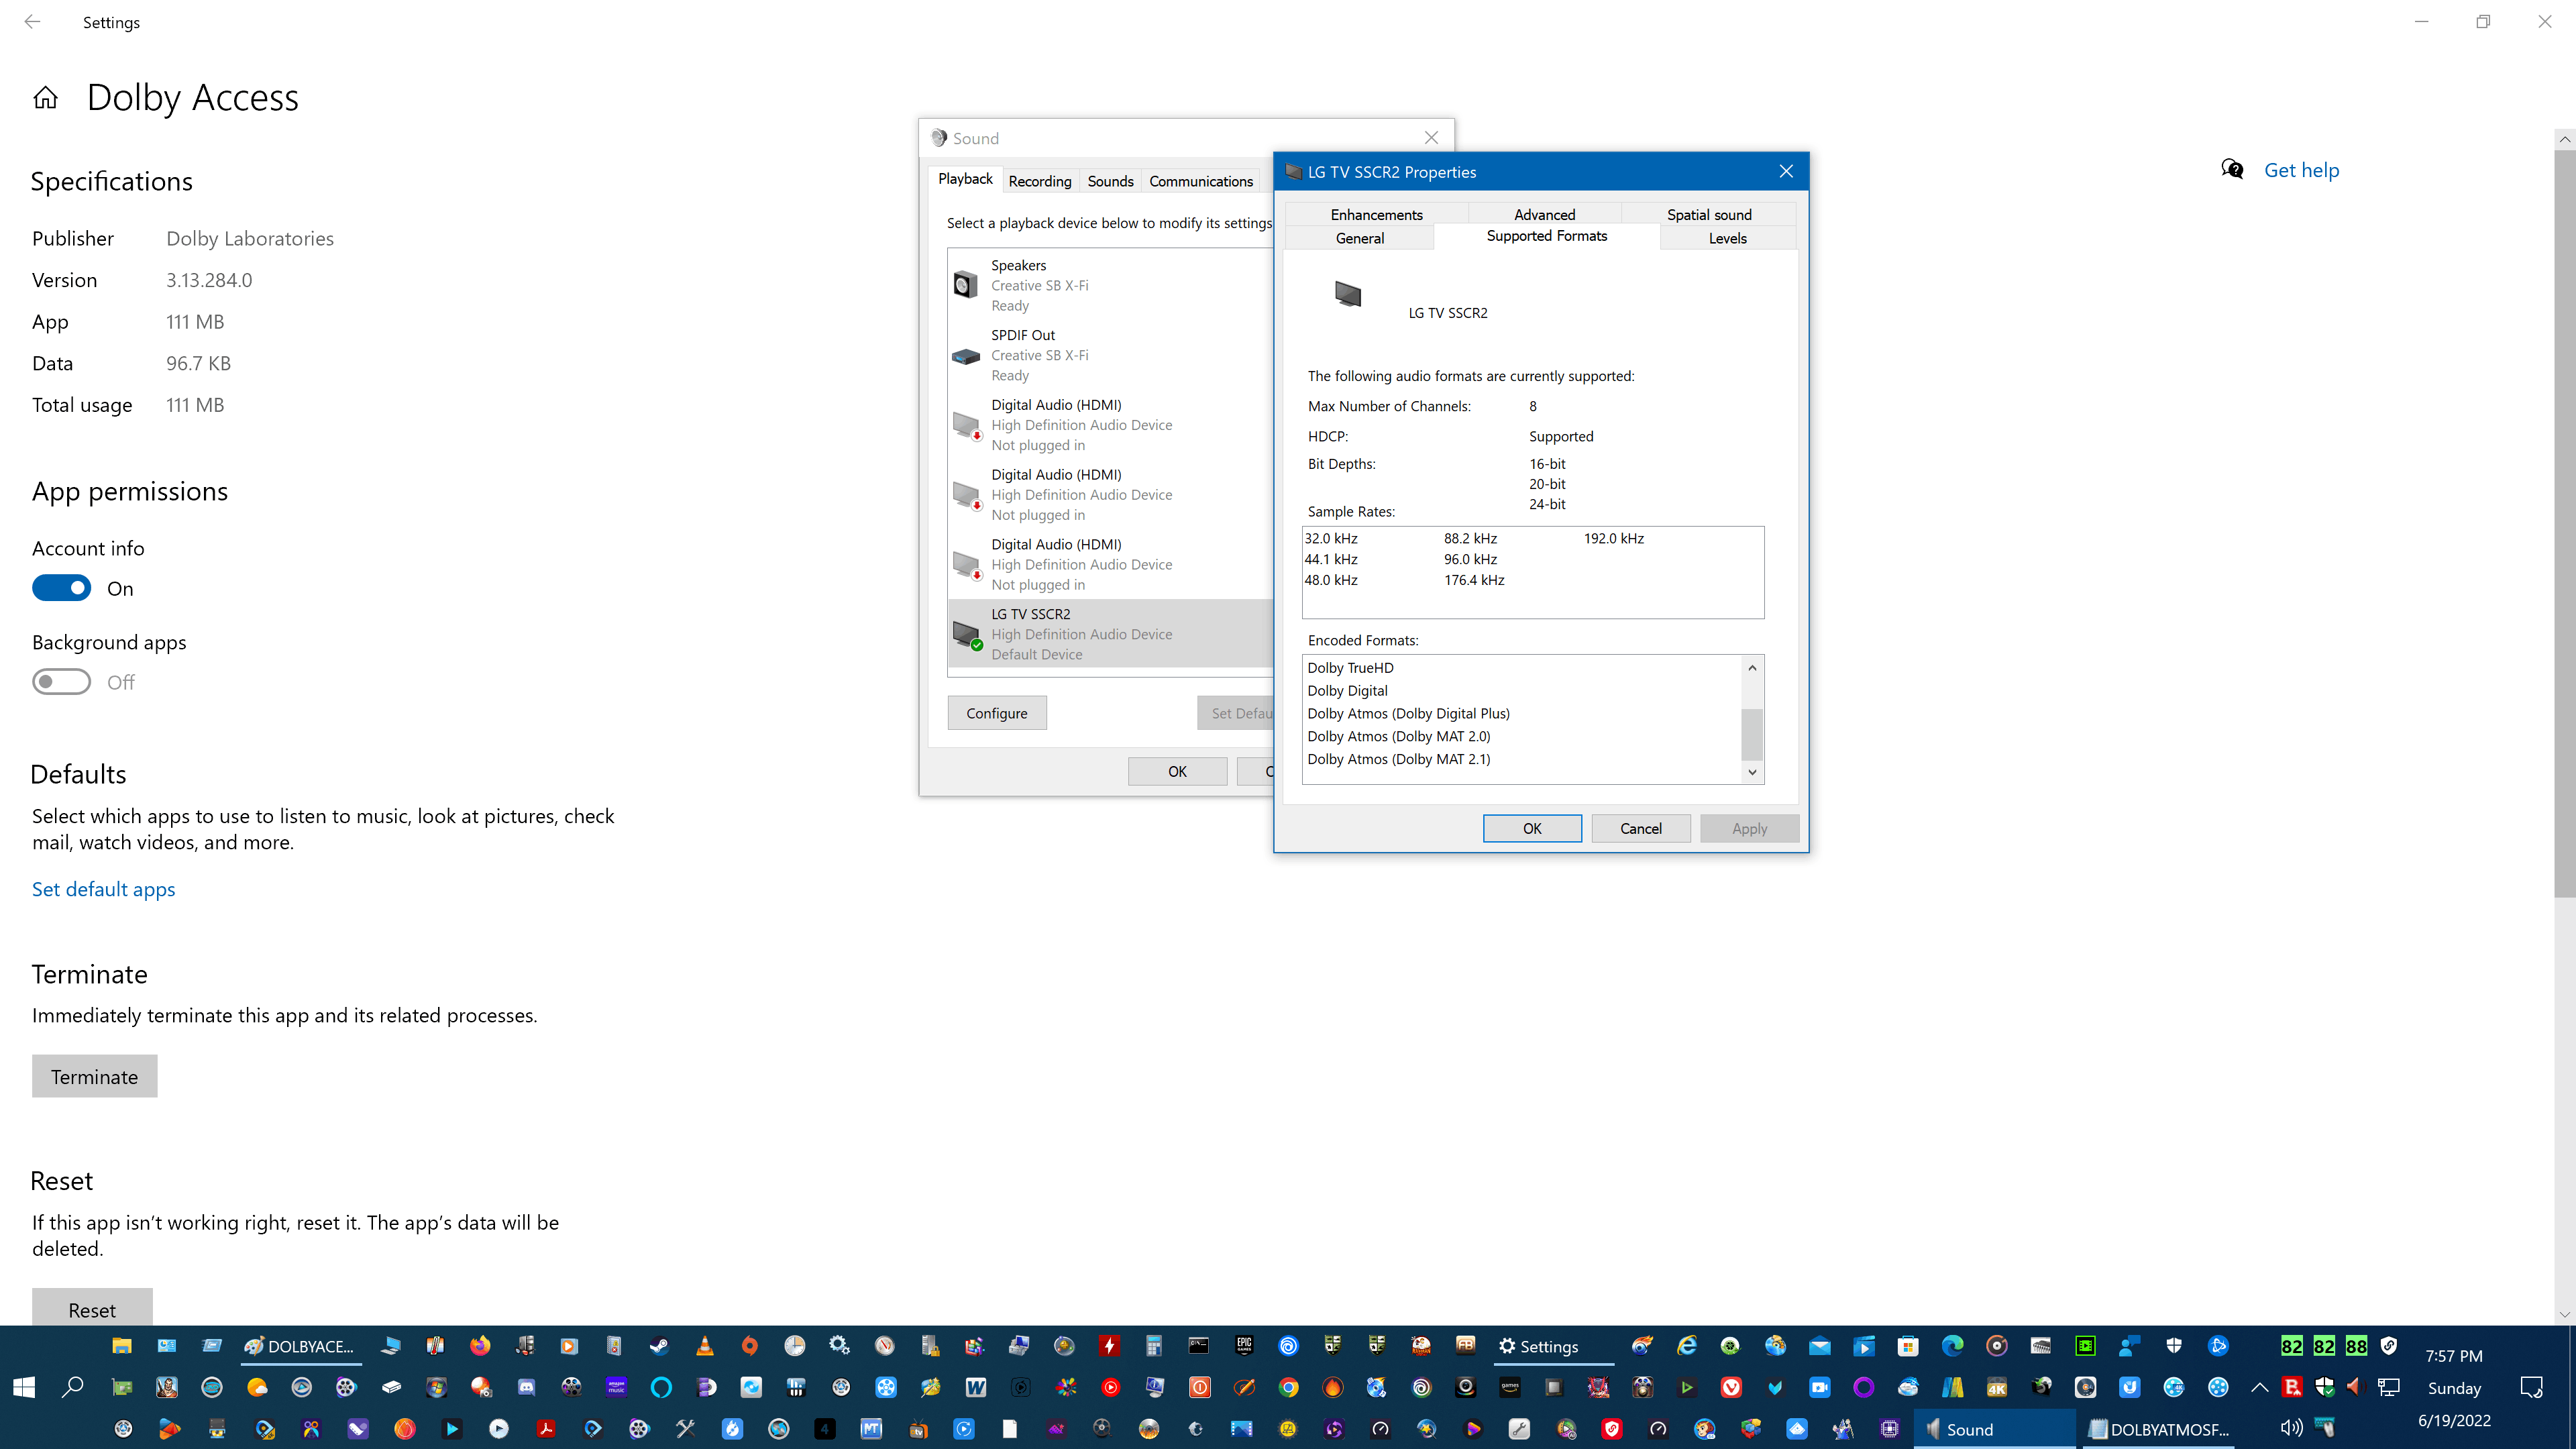This screenshot has width=2576, height=1449.
Task: Click the 192.0 kHz sample rate
Action: 1613,538
